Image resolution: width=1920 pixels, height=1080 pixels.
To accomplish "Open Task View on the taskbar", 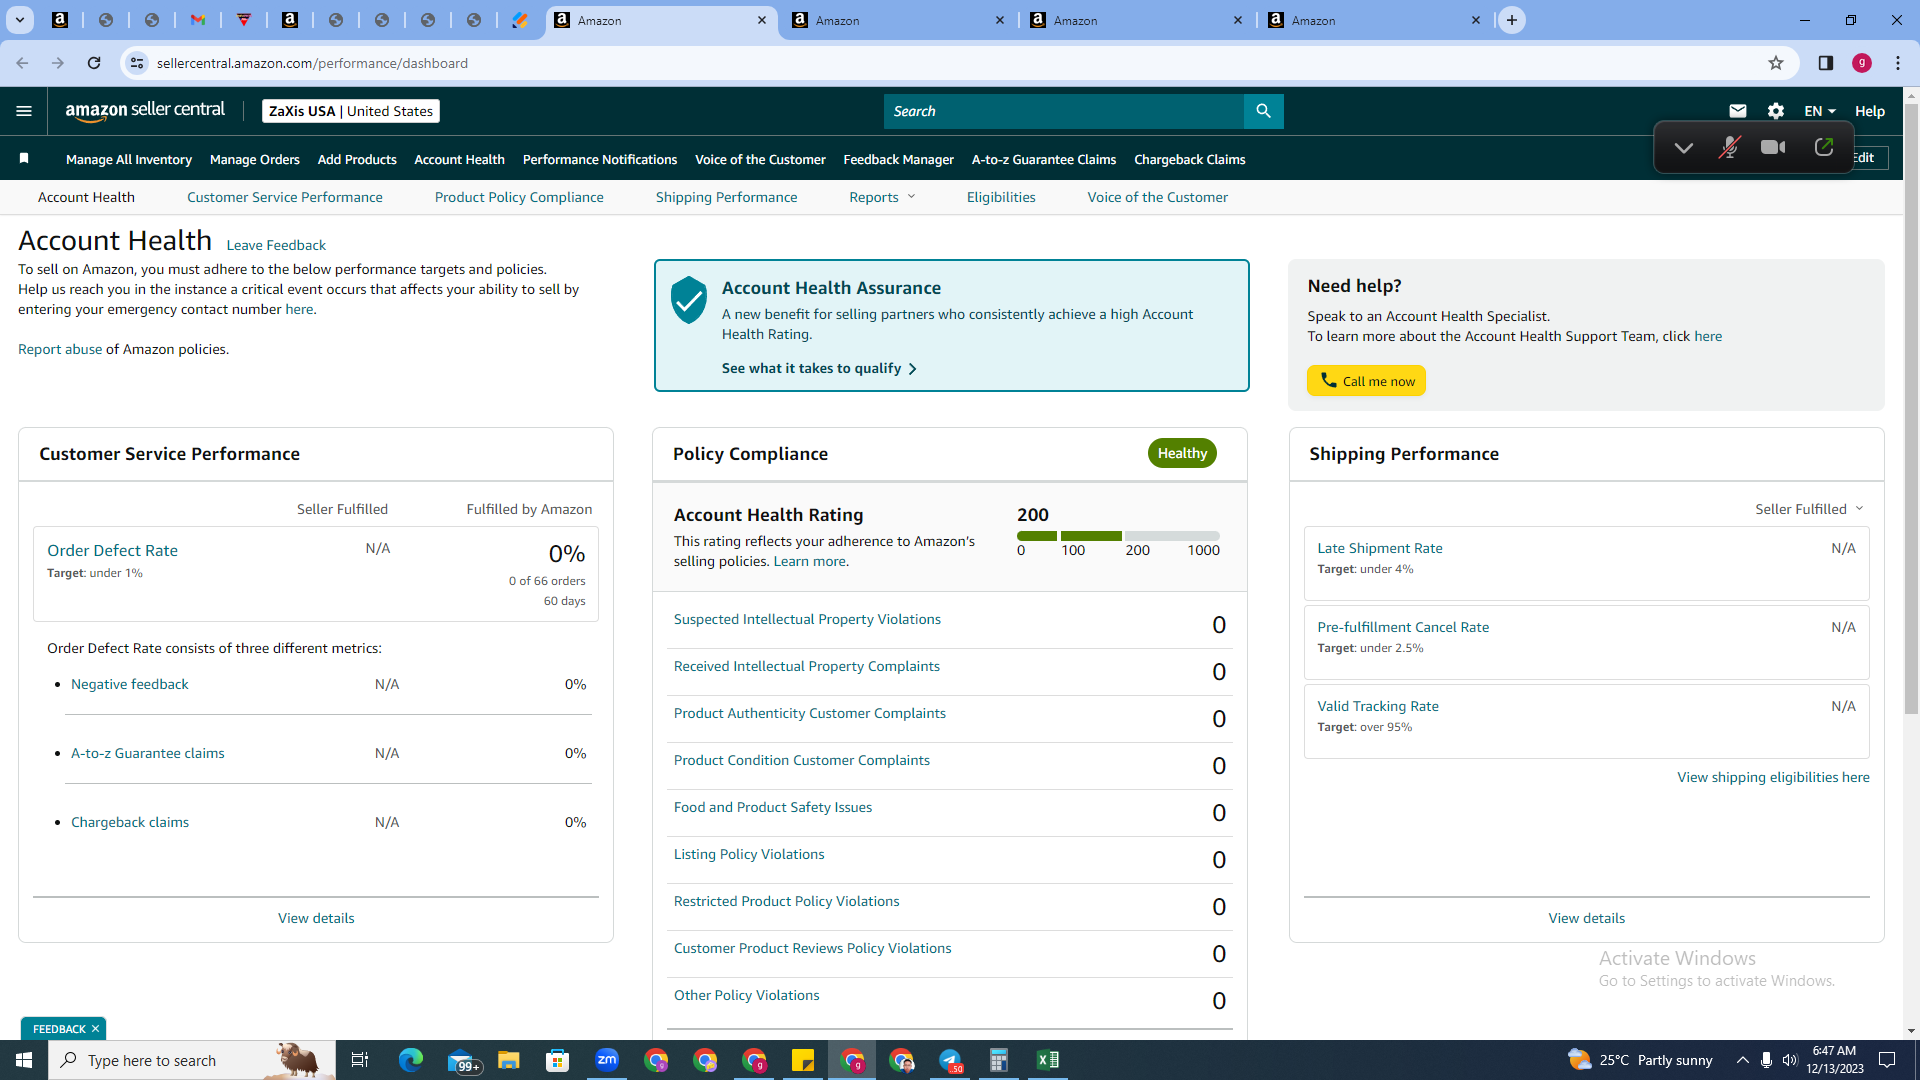I will click(x=360, y=1060).
